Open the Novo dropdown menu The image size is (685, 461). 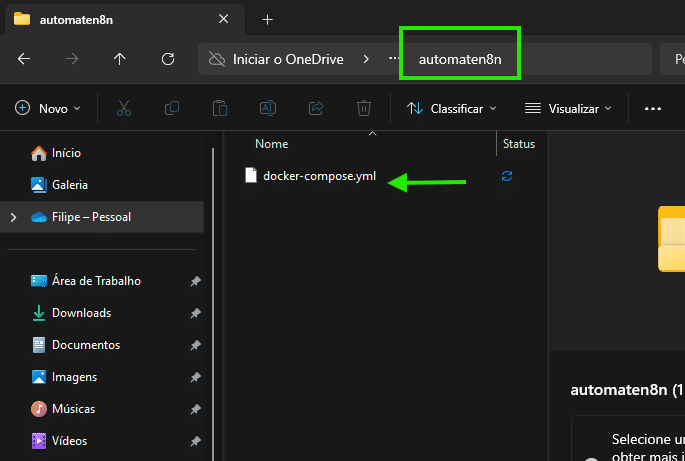coord(48,108)
